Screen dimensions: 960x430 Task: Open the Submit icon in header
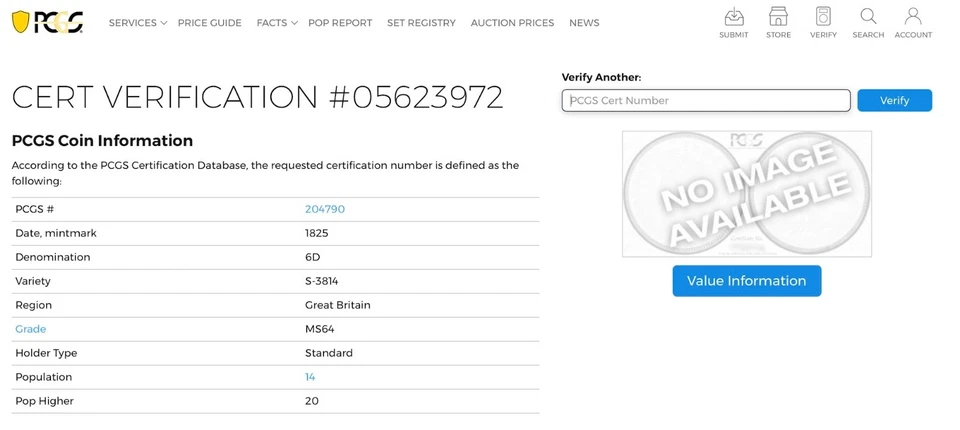(733, 22)
